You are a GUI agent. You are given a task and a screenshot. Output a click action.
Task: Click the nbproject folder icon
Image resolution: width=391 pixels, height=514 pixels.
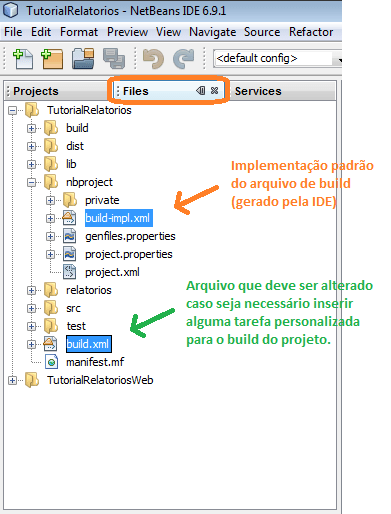pyautogui.click(x=51, y=182)
